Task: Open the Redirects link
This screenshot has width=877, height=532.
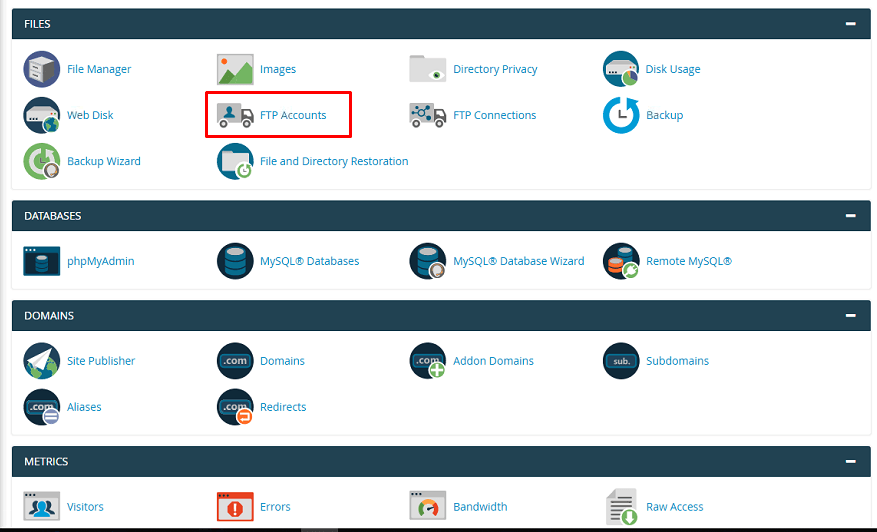Action: (x=283, y=407)
